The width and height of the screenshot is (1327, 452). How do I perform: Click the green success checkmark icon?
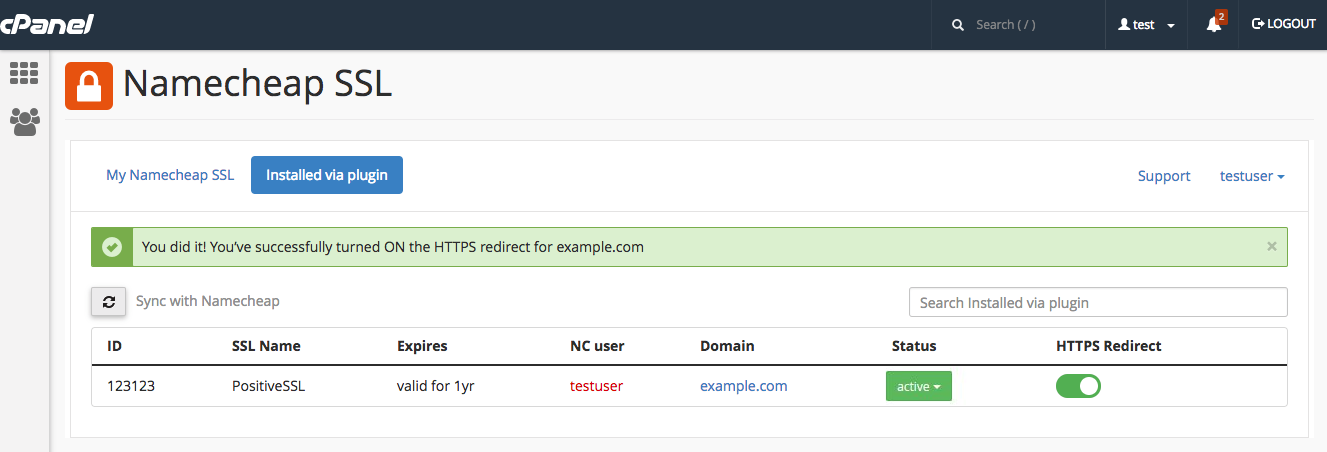(x=112, y=246)
